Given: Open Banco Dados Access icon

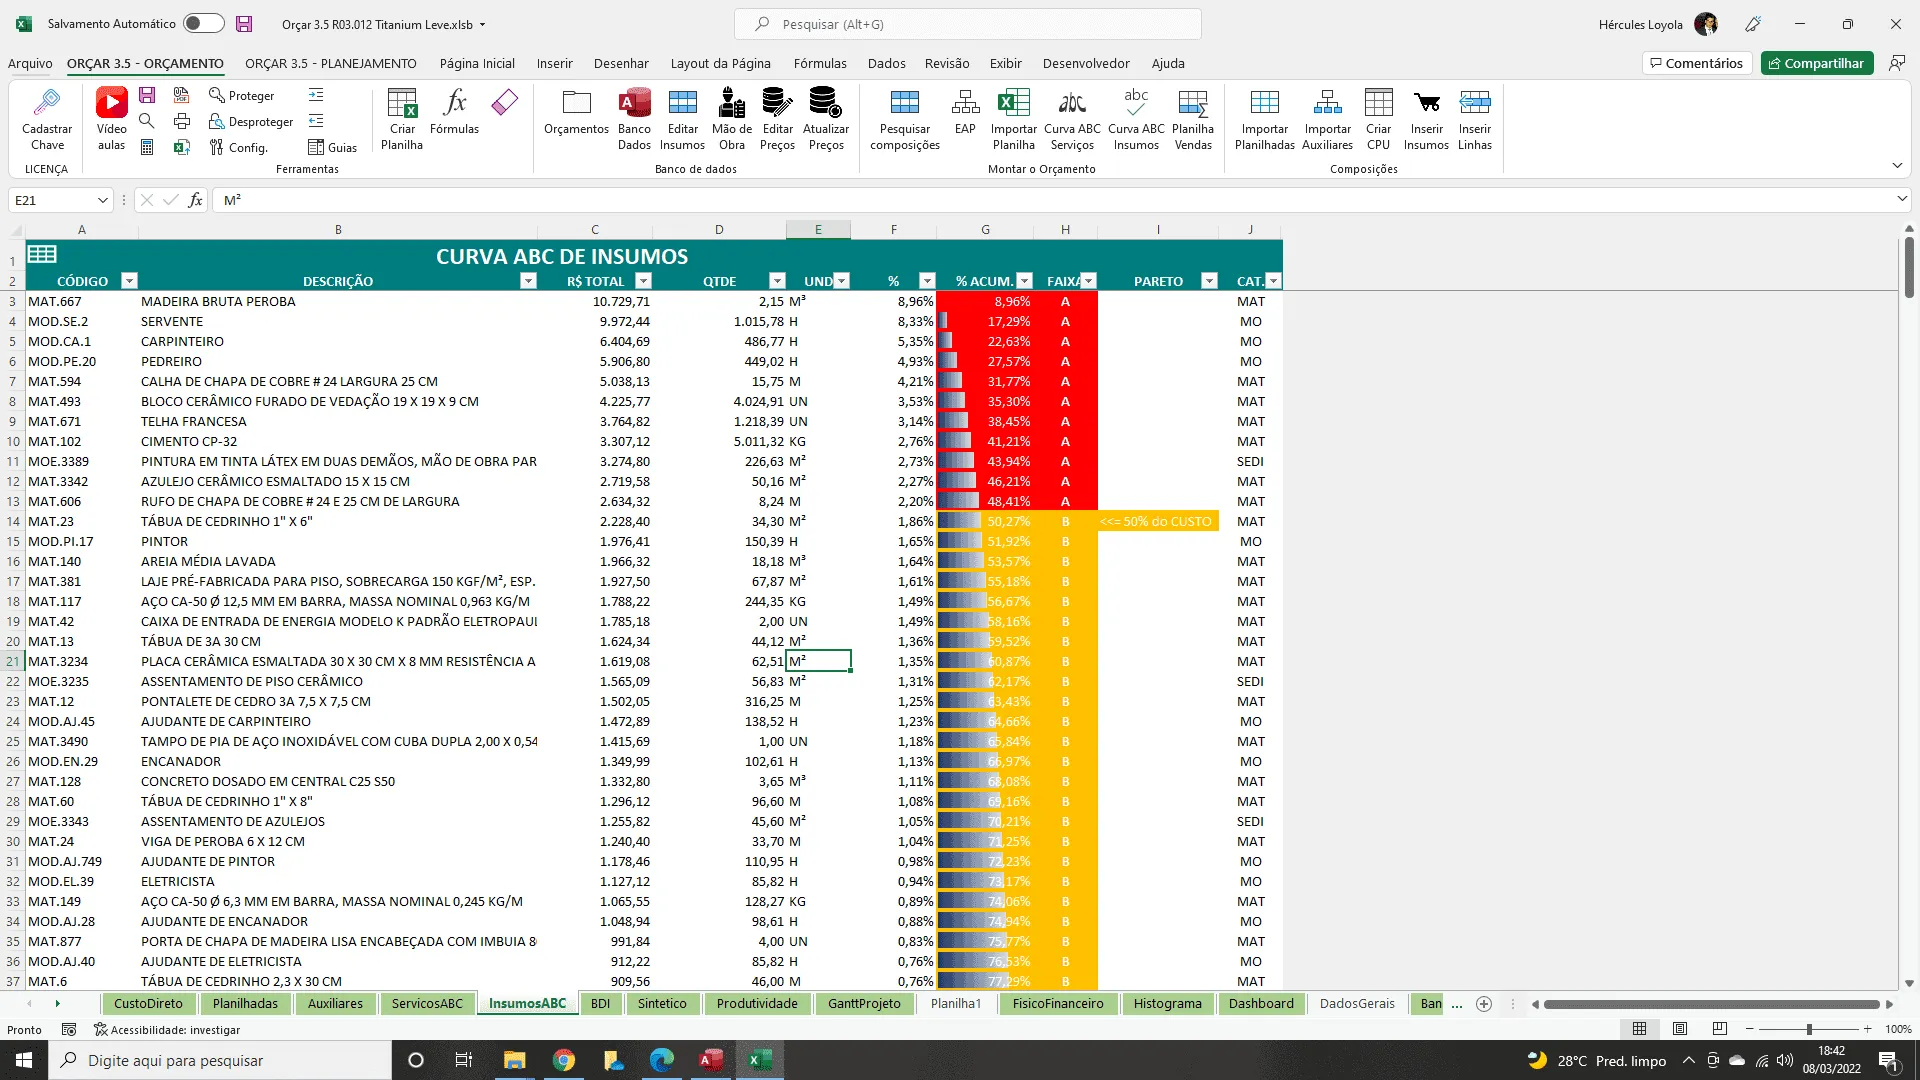Looking at the screenshot, I should pyautogui.click(x=634, y=102).
